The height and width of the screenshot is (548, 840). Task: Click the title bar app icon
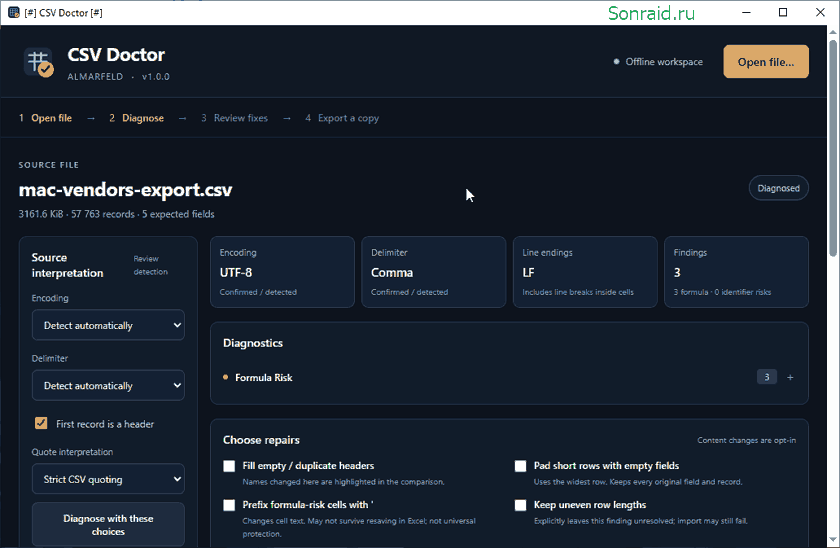click(x=13, y=12)
